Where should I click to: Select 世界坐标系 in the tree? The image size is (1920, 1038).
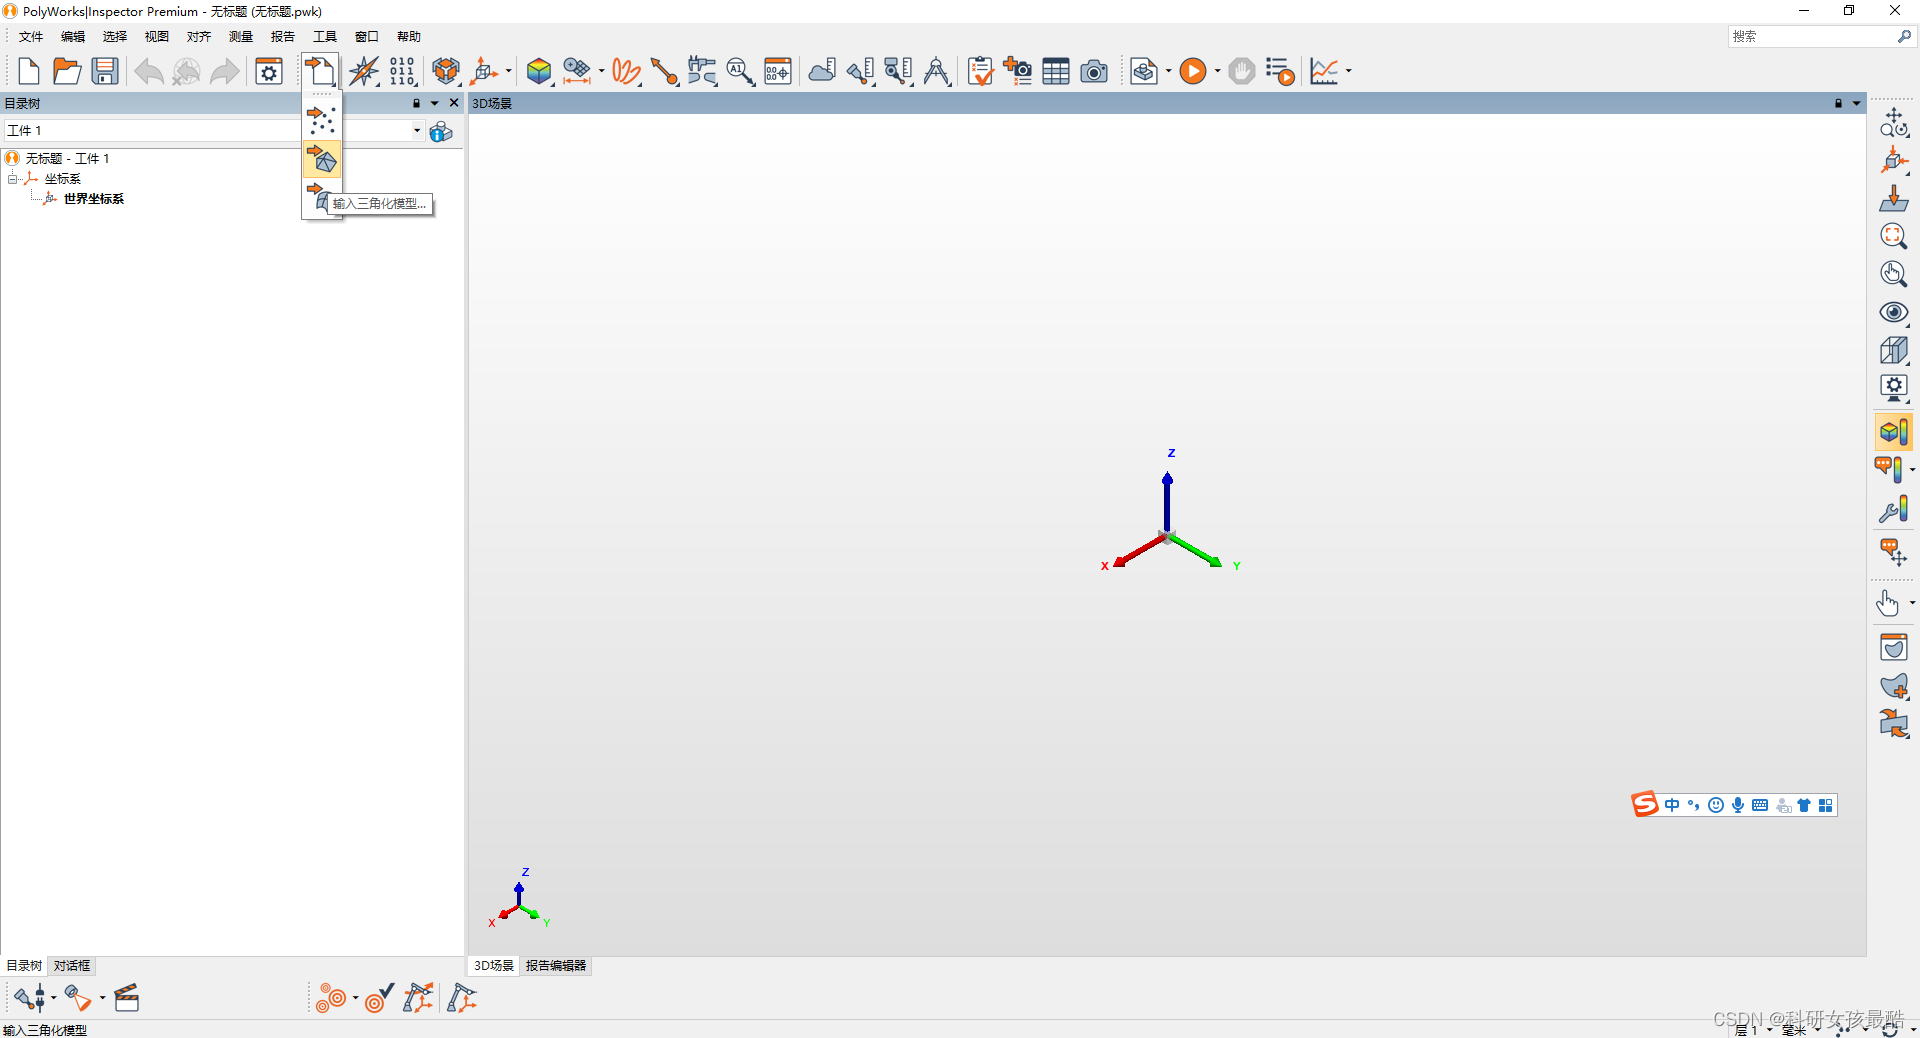click(x=93, y=198)
